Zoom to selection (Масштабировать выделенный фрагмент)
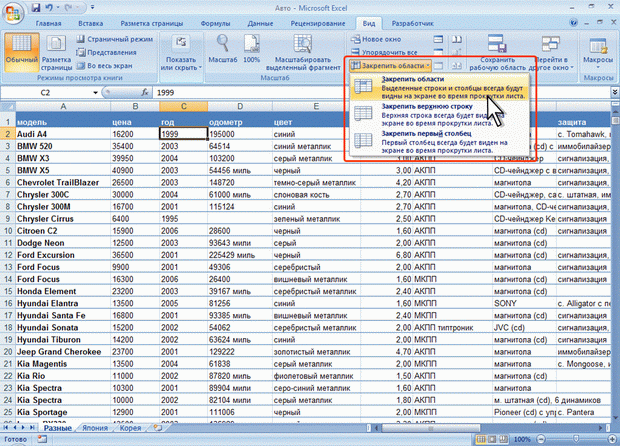The height and width of the screenshot is (446, 620). pos(303,53)
